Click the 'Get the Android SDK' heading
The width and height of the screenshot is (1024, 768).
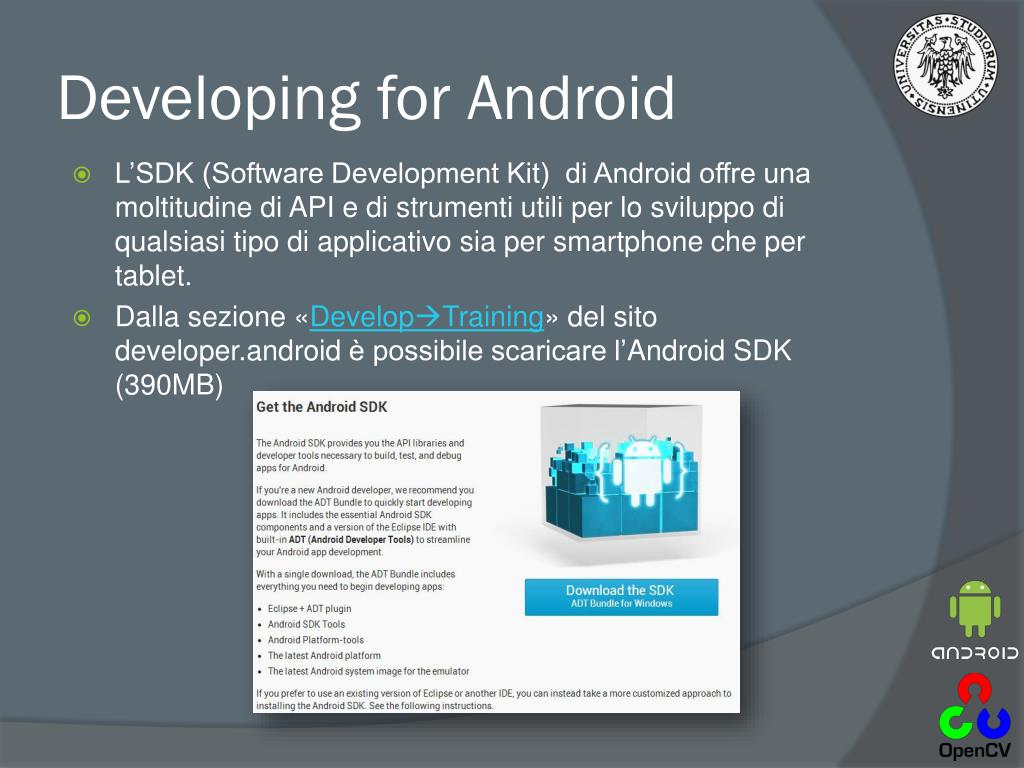pyautogui.click(x=321, y=407)
